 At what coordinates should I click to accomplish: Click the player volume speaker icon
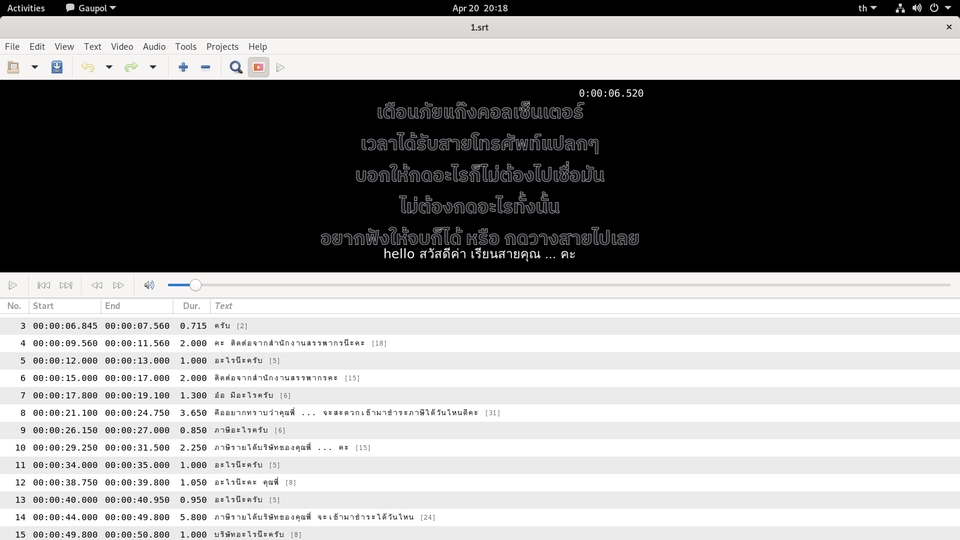149,285
